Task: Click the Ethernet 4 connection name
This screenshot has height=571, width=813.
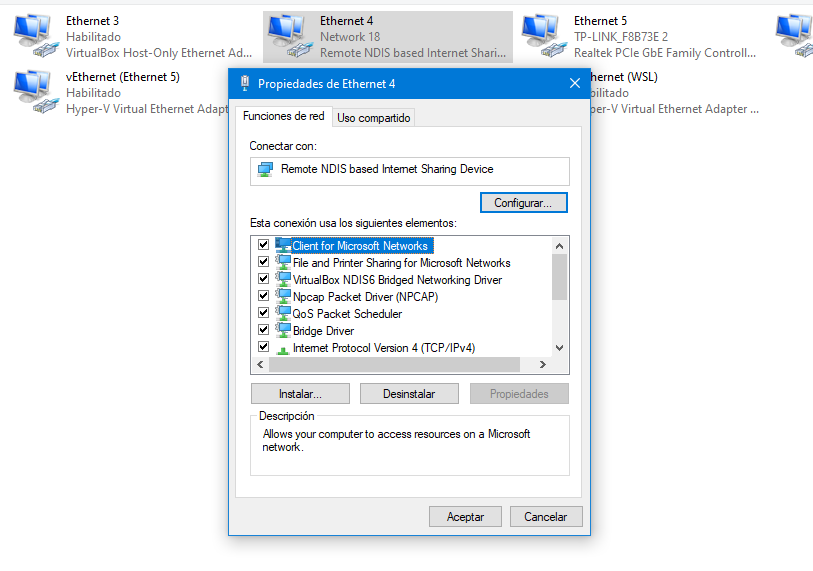Action: [346, 21]
